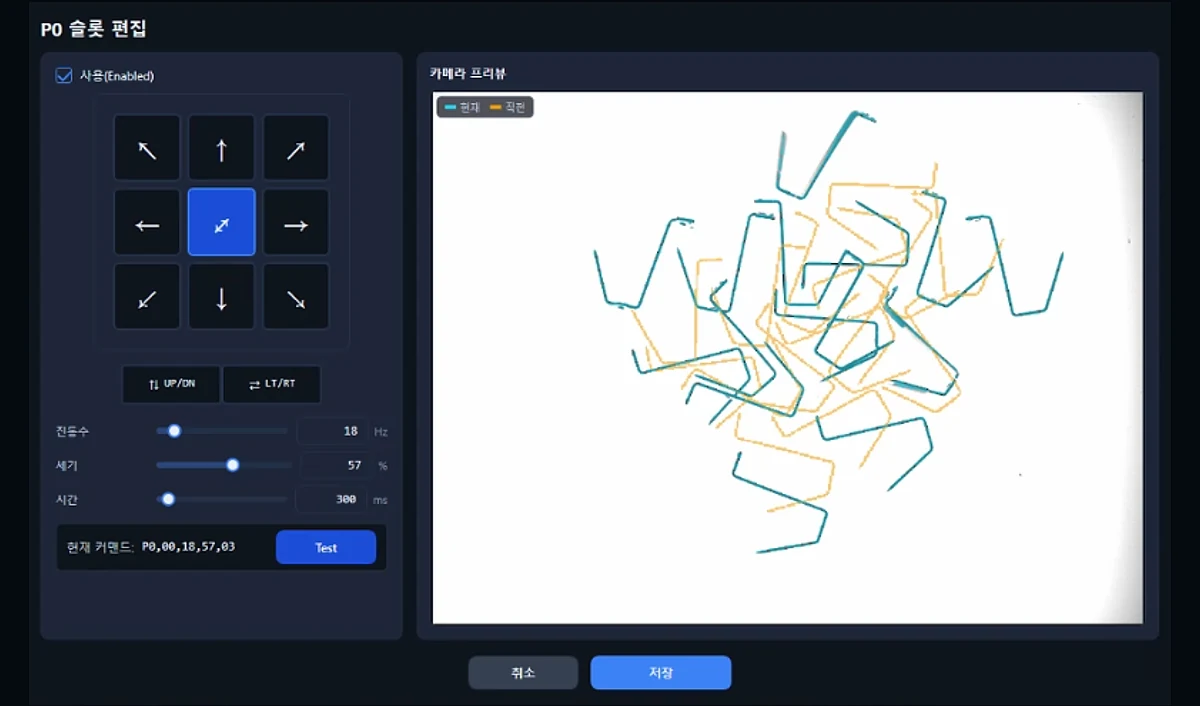Screen dimensions: 1200x706
Task: Click the 시간 label
Action: point(67,499)
